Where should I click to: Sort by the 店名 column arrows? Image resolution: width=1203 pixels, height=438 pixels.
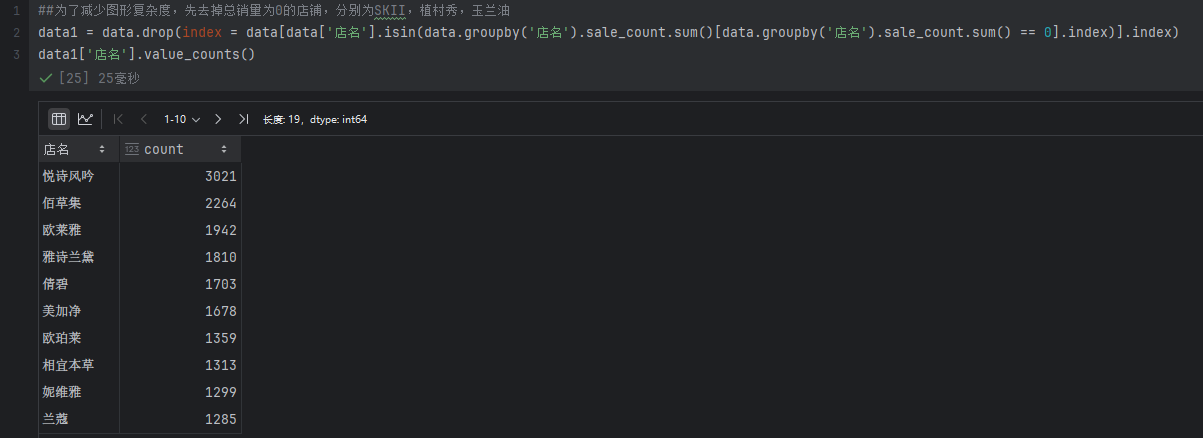coord(102,149)
